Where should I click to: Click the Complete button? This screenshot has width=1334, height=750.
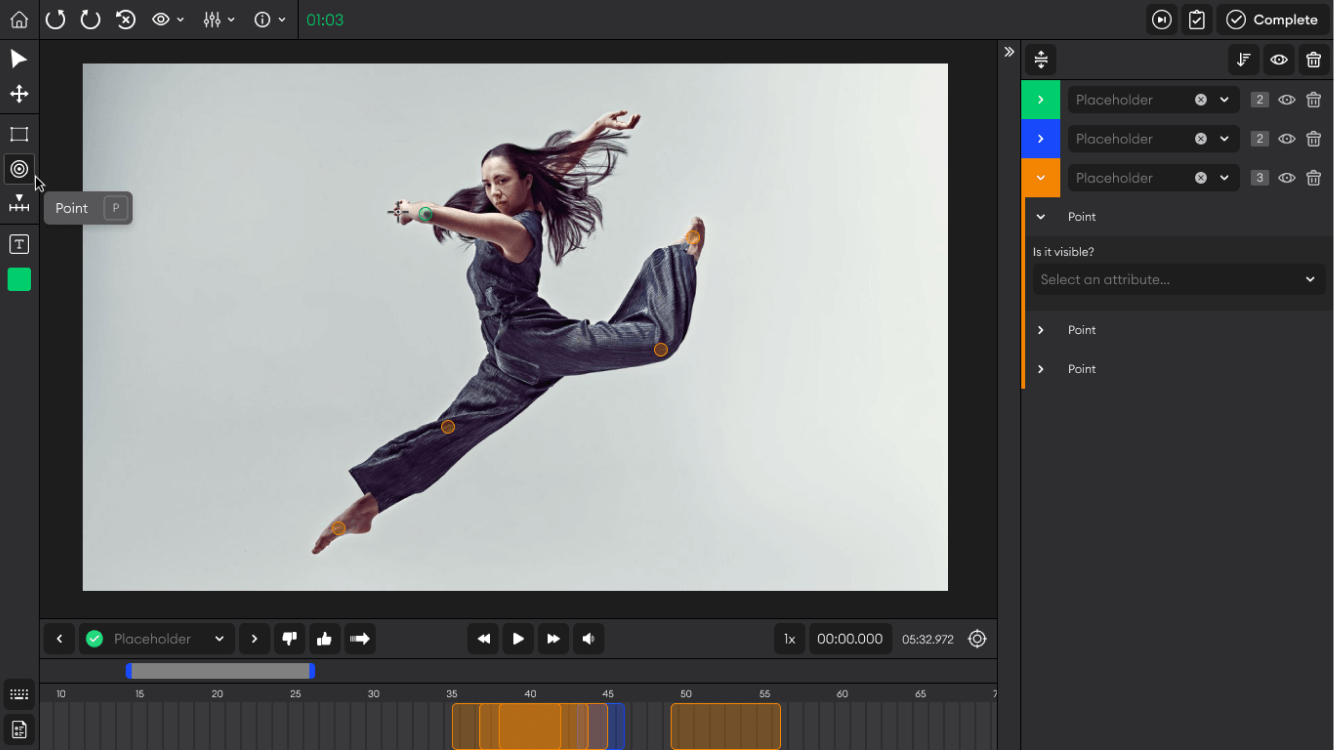click(1273, 20)
